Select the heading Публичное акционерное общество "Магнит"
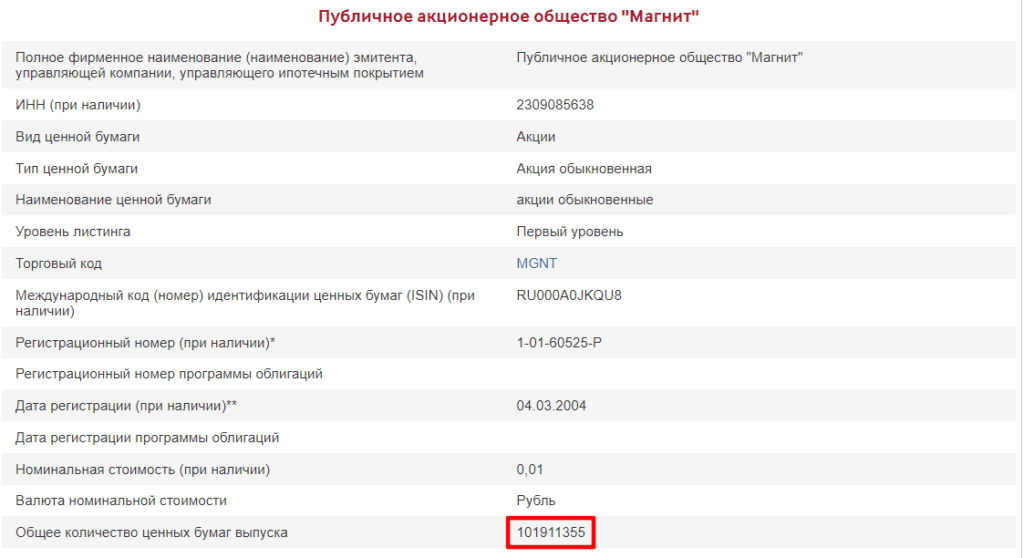 (509, 16)
